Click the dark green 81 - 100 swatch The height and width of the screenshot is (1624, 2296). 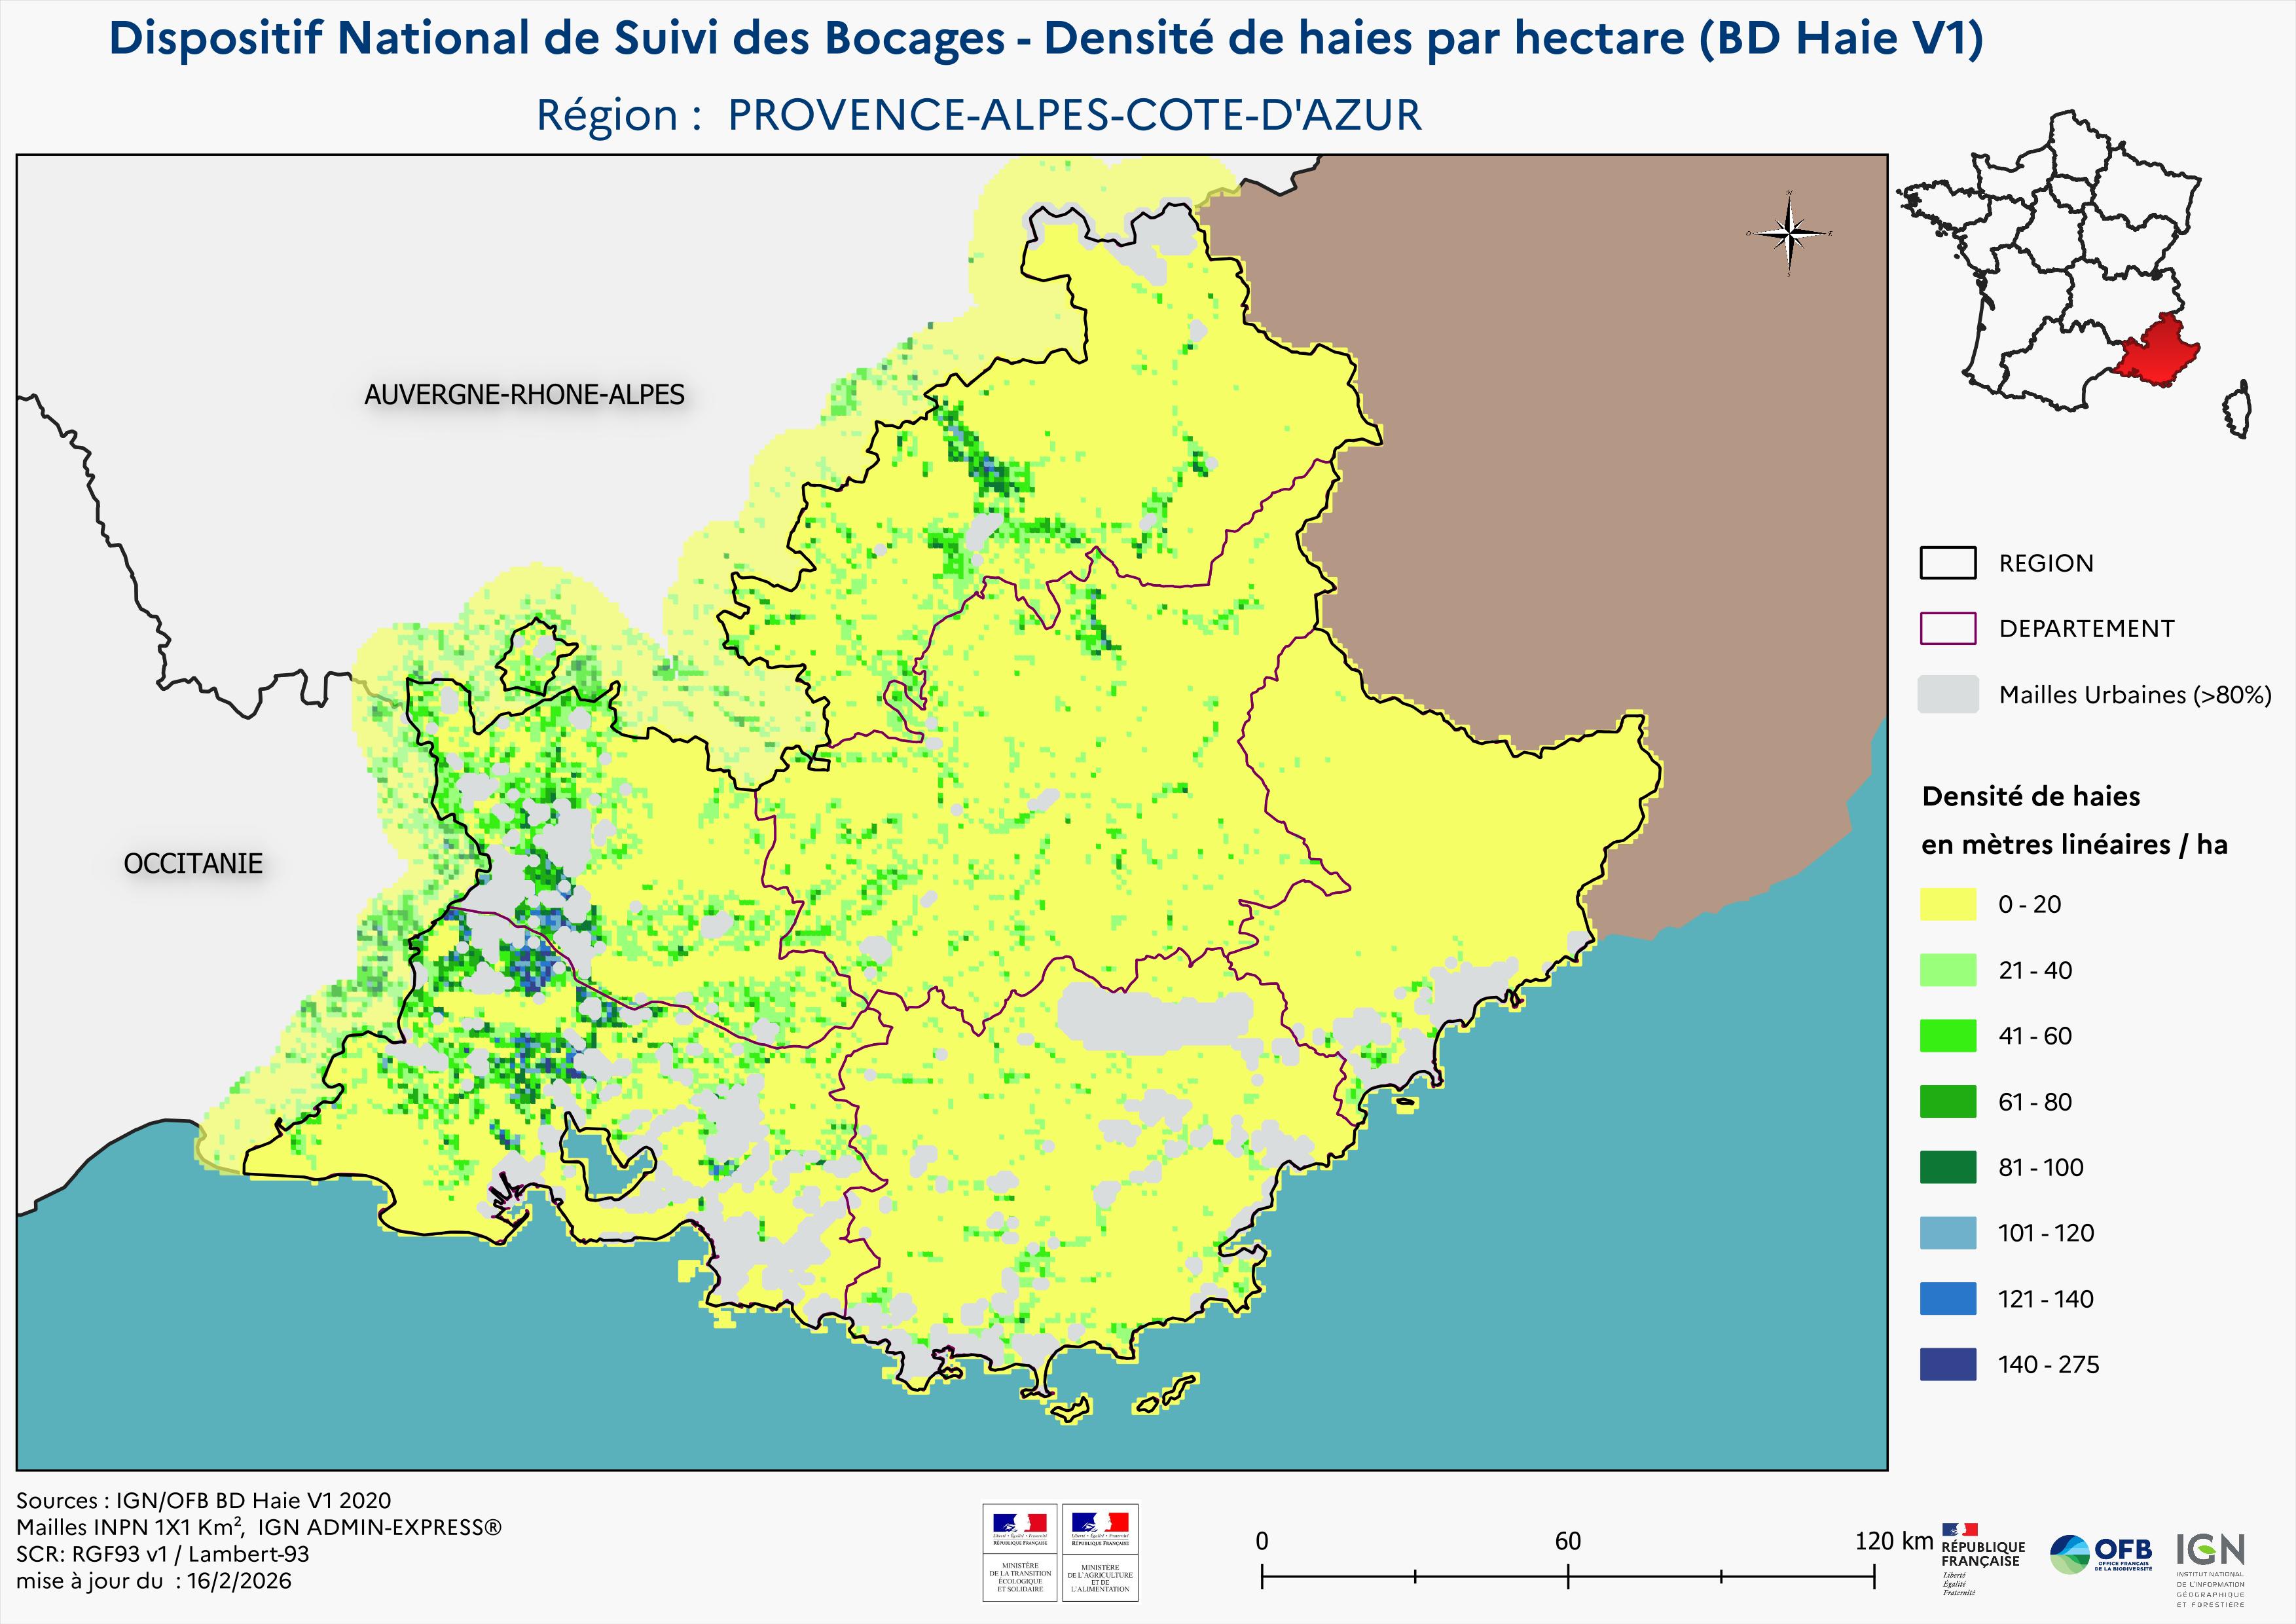point(1947,1167)
